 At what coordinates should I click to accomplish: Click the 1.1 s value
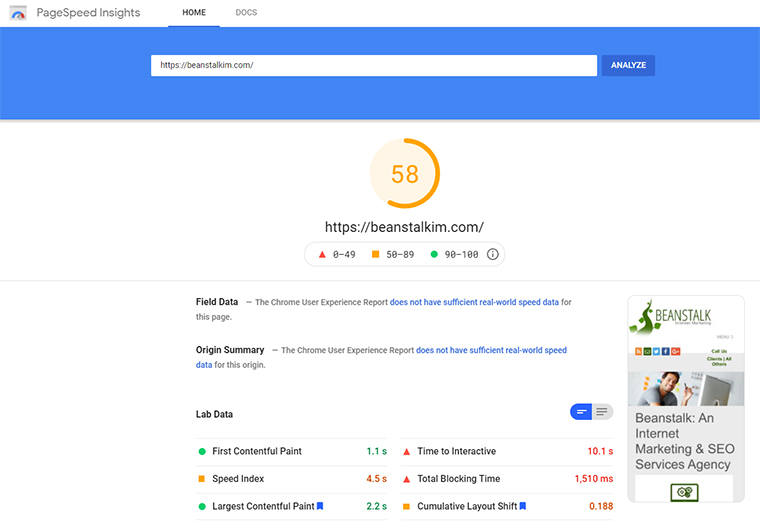(377, 451)
